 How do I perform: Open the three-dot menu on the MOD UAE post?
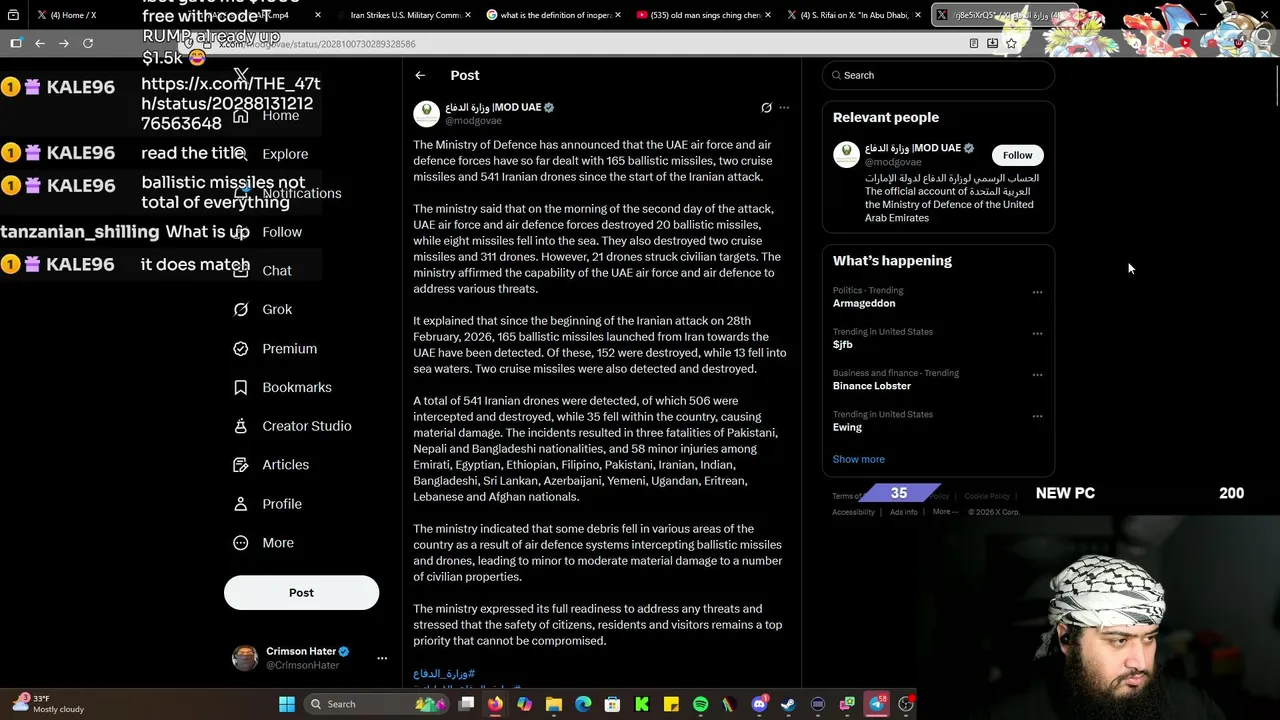click(x=784, y=108)
